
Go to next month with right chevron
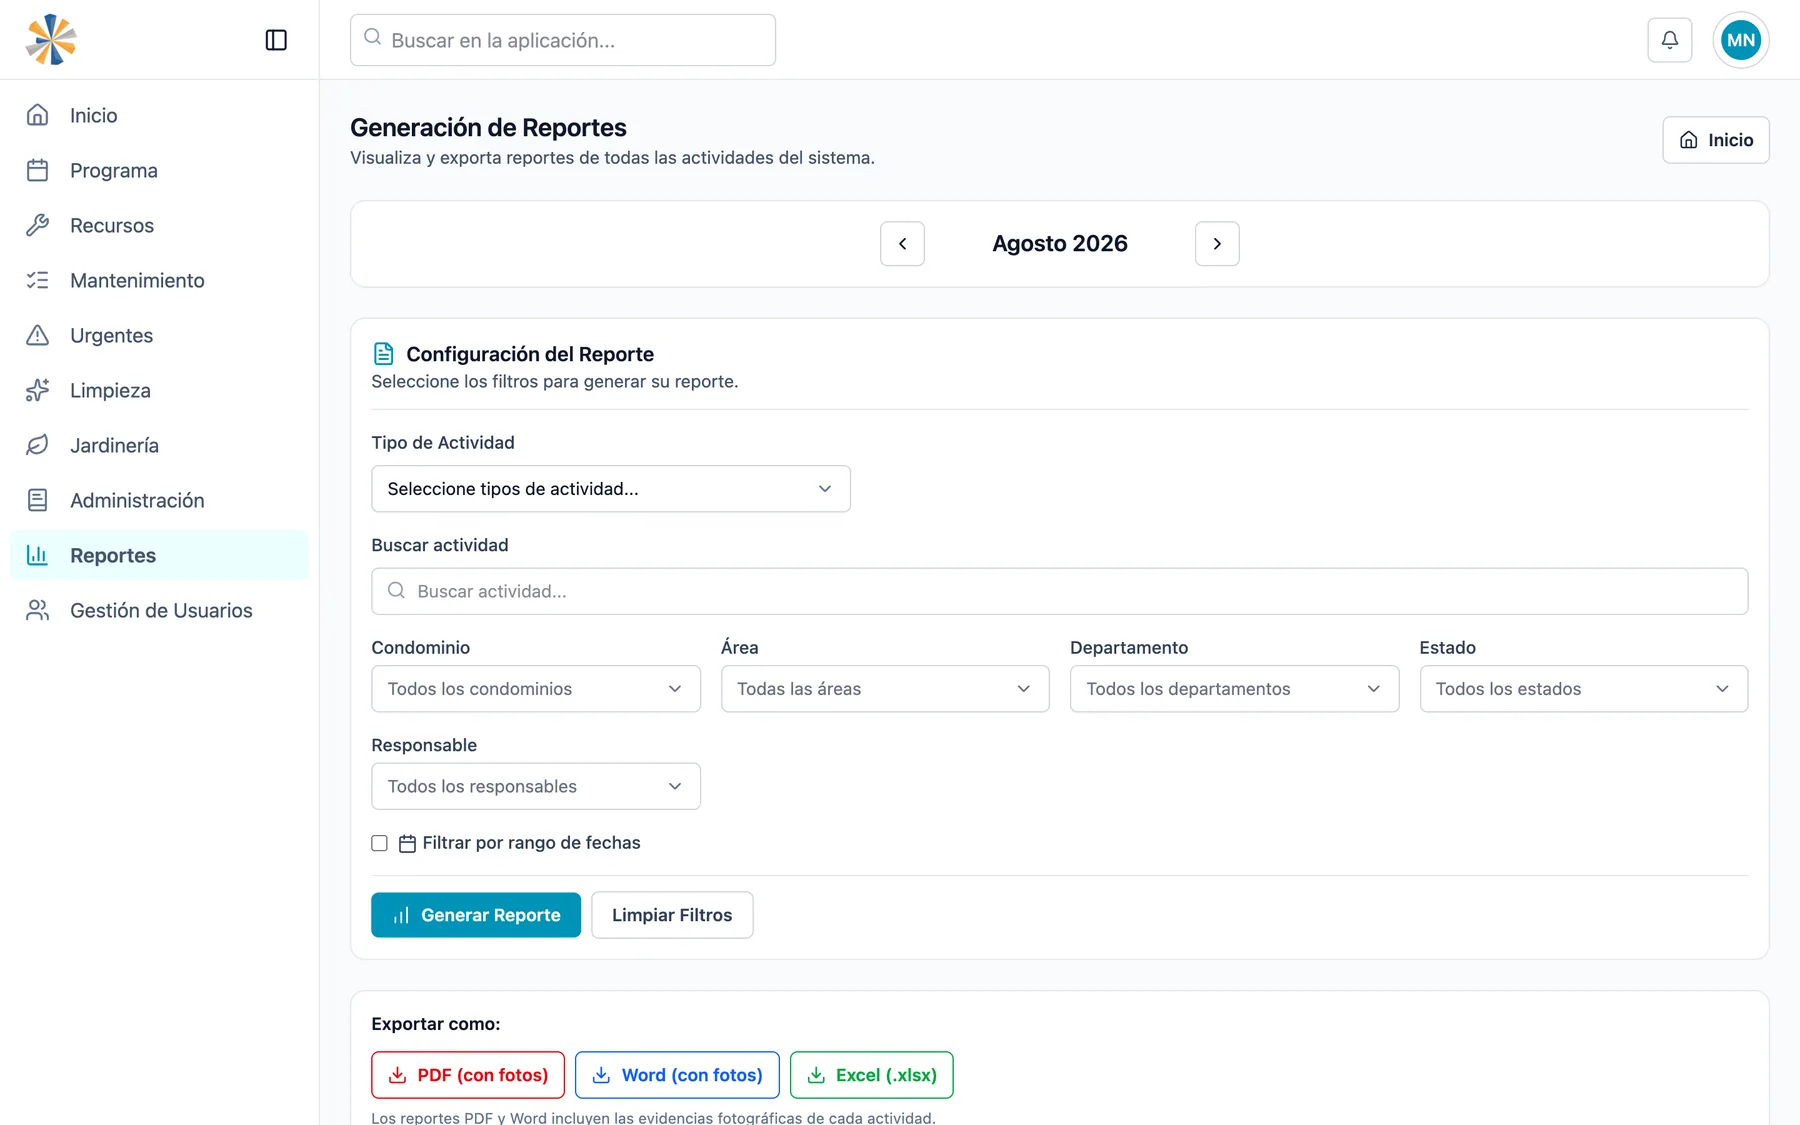coord(1217,244)
